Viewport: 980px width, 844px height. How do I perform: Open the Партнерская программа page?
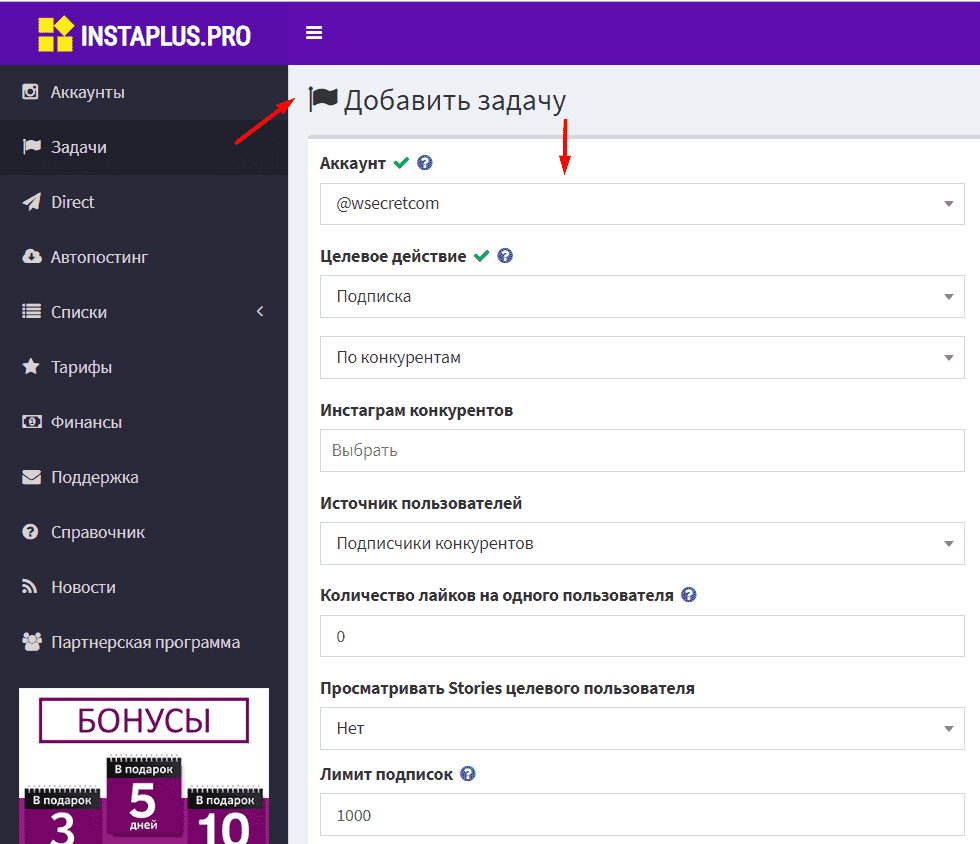coord(144,642)
